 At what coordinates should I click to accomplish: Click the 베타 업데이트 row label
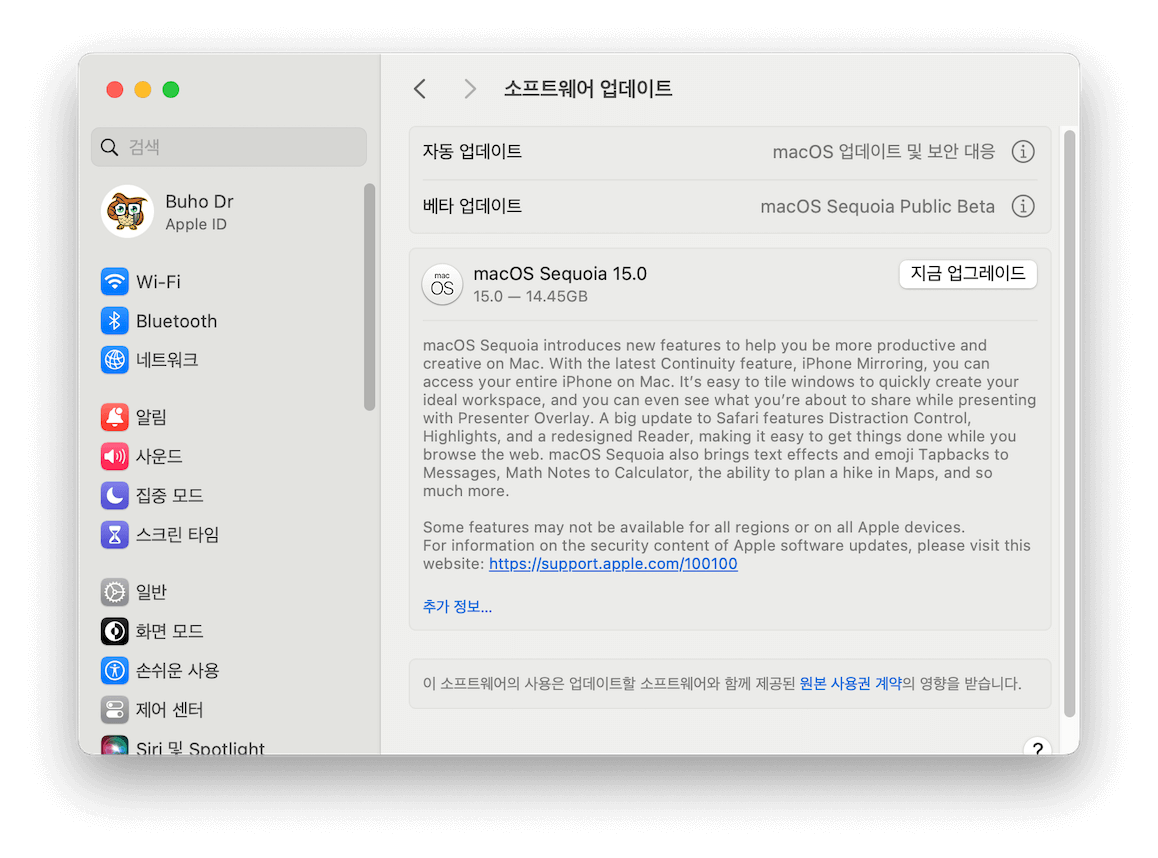(472, 206)
